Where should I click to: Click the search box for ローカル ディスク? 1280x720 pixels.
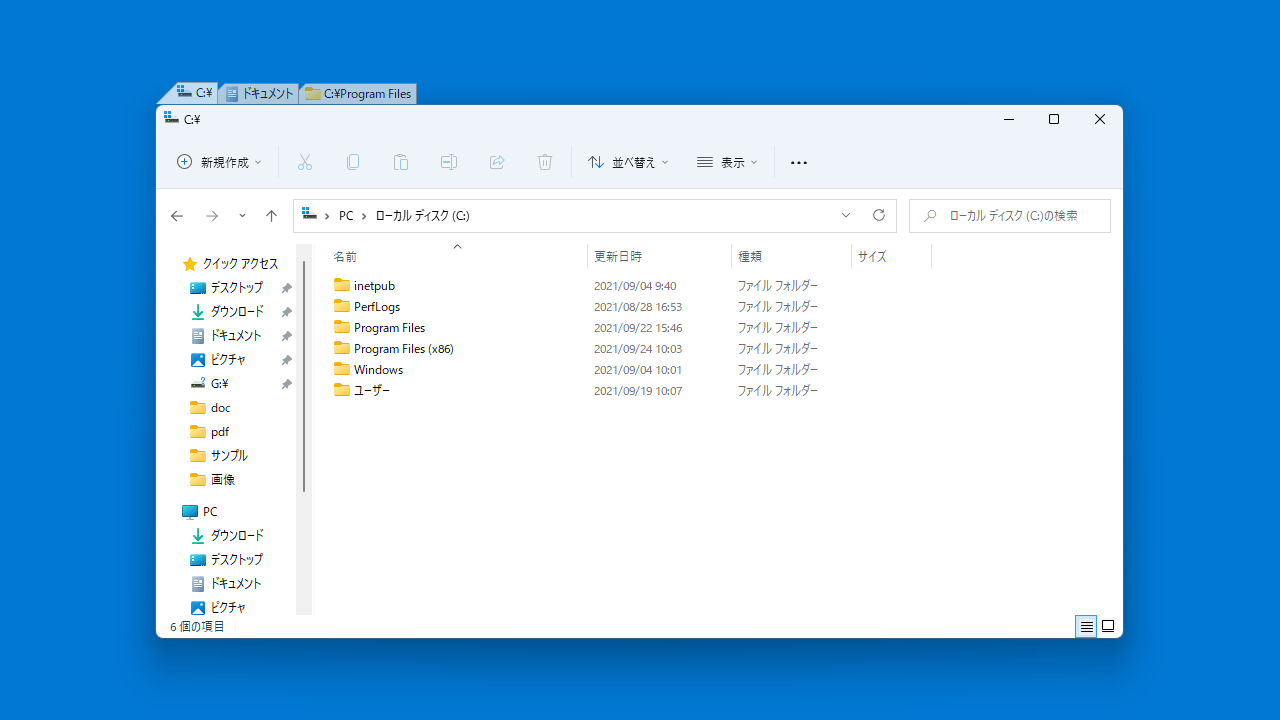(x=1010, y=216)
